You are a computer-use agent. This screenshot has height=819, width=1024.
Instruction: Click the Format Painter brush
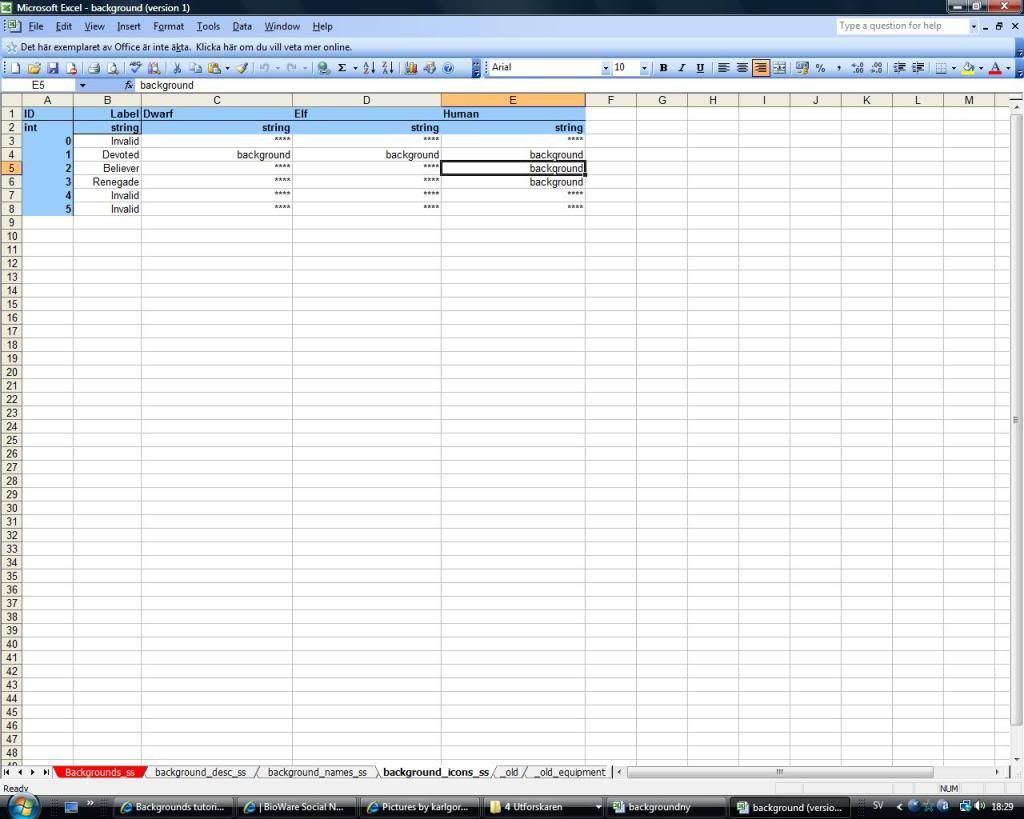242,68
